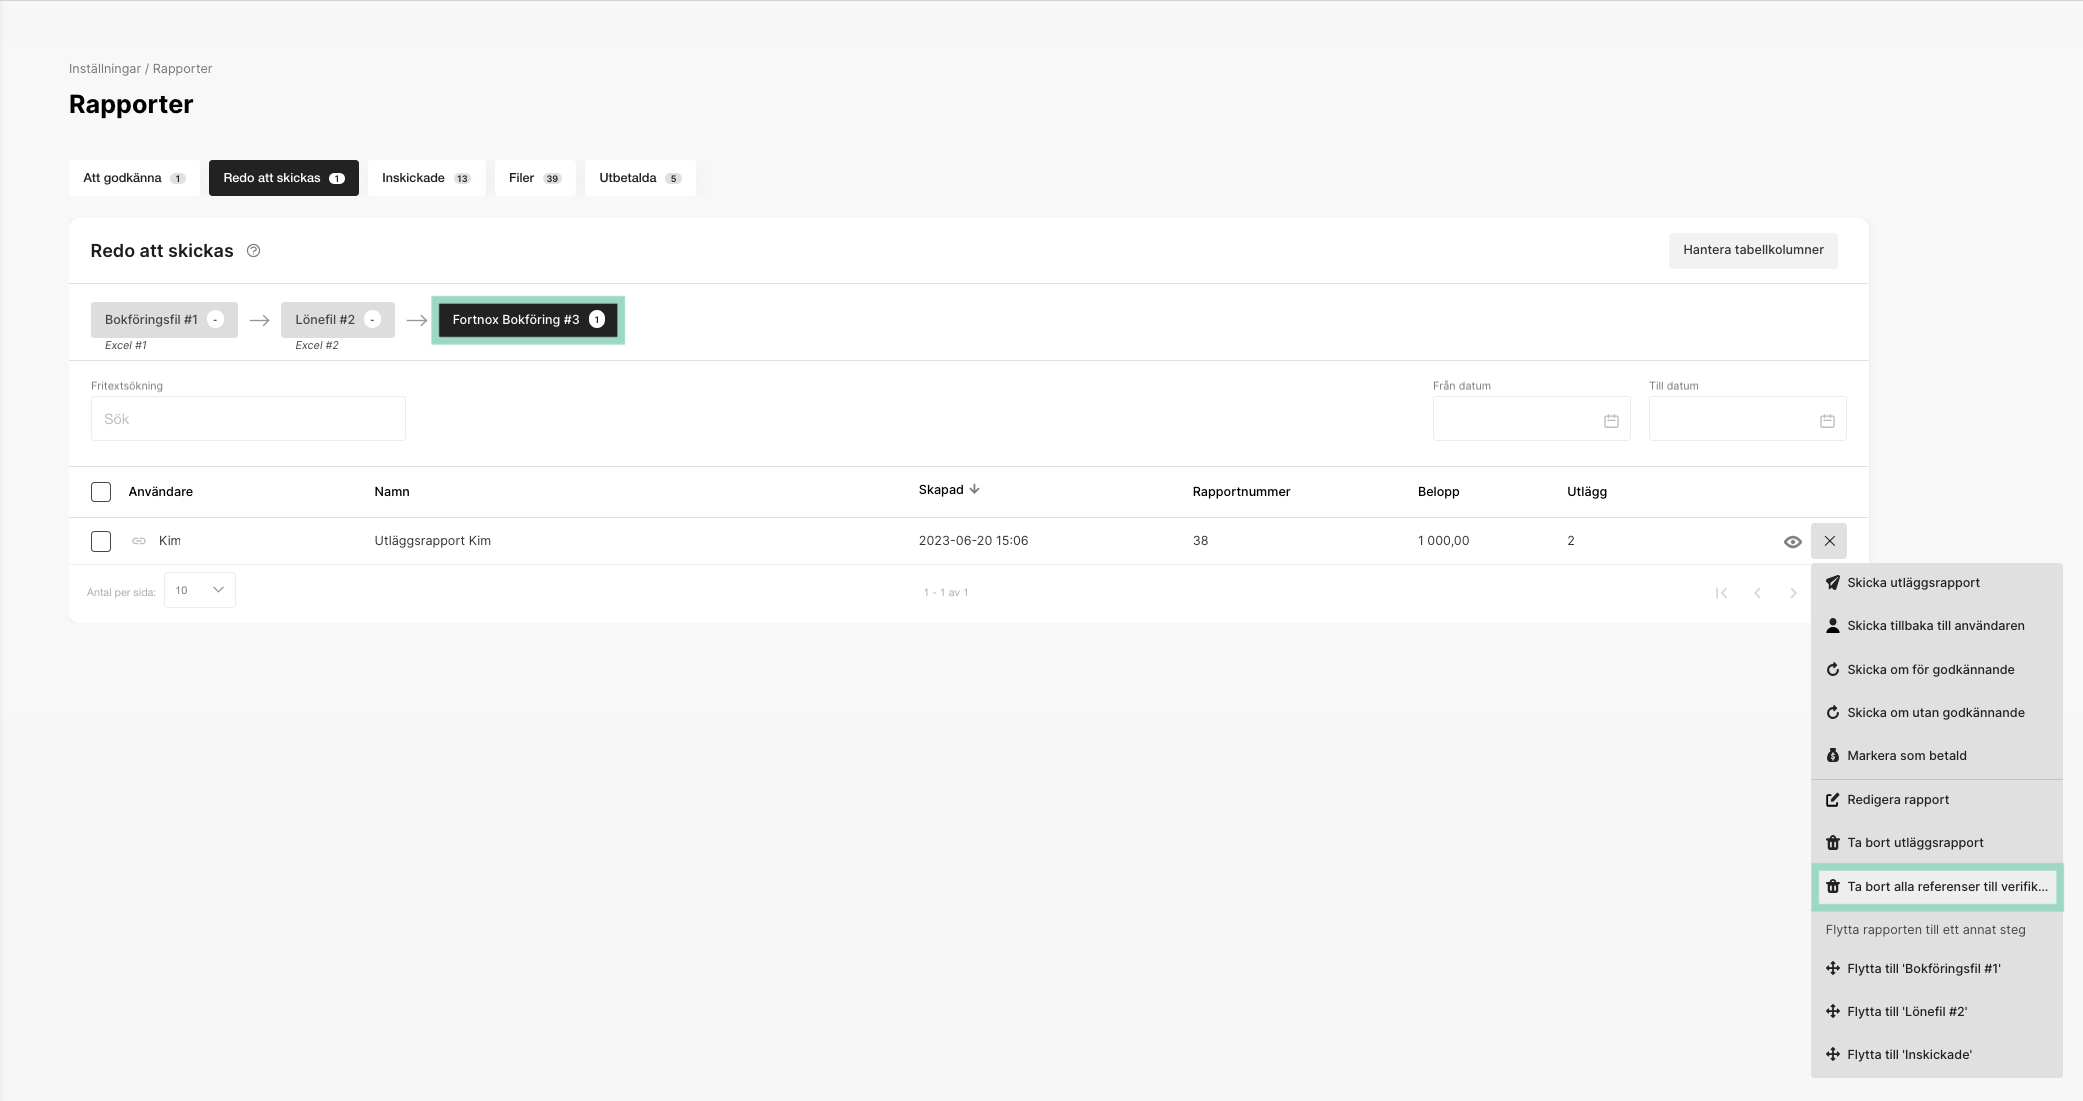Select Ta bort utläggsrapport

(x=1936, y=843)
